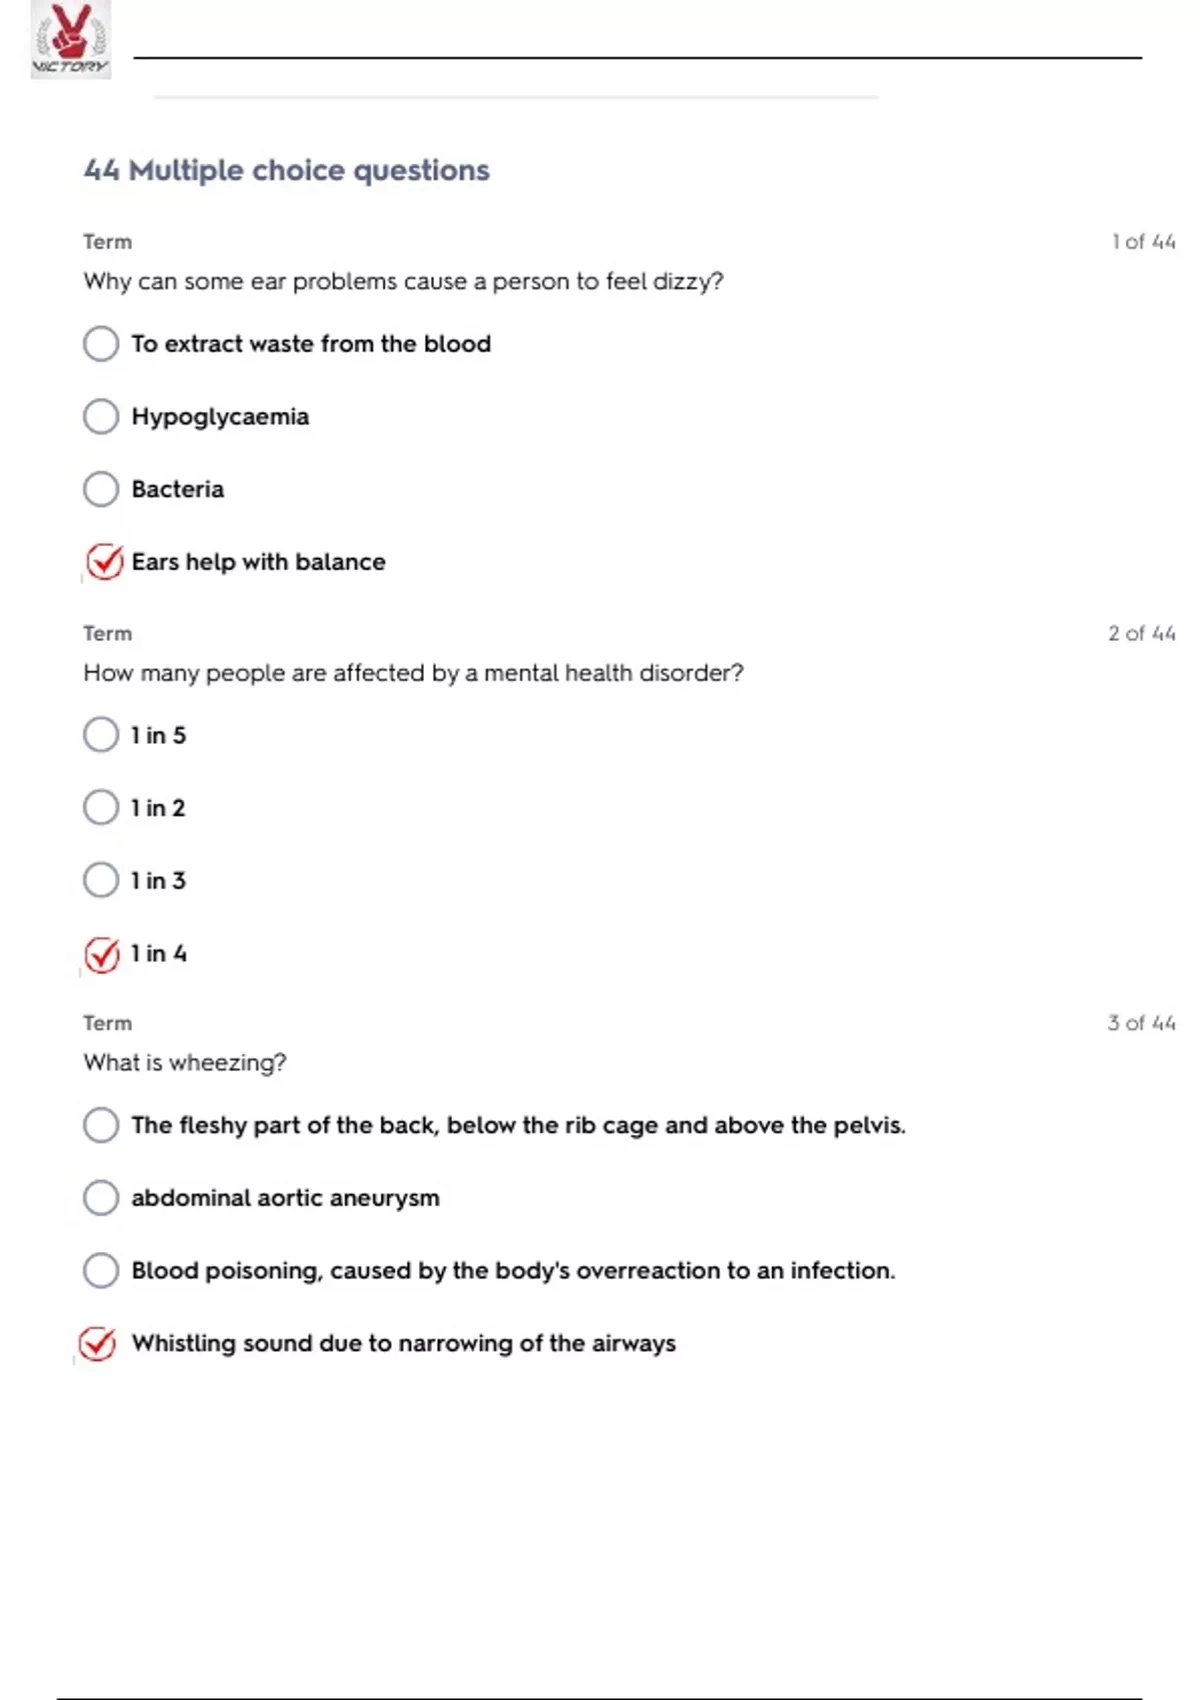Click the checked 'Ears help with balance' checkmark
This screenshot has height=1700, width=1200.
(x=103, y=562)
